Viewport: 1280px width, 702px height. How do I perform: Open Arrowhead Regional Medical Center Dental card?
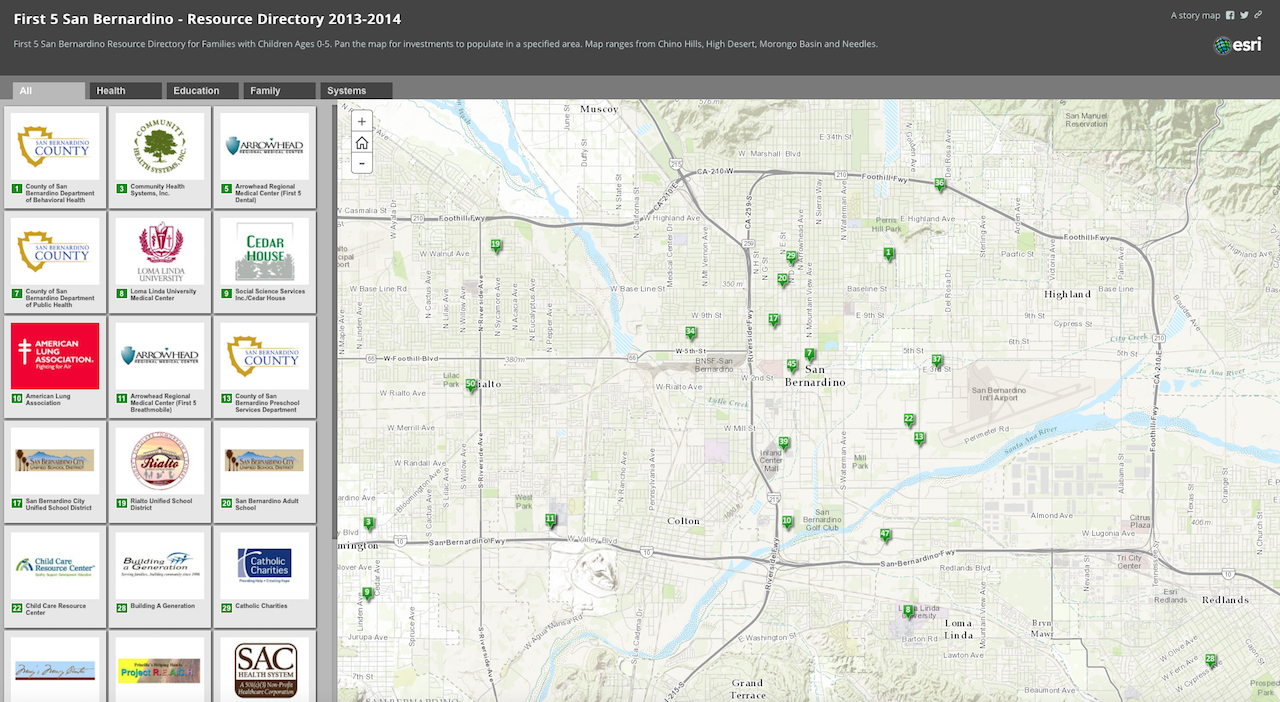265,157
